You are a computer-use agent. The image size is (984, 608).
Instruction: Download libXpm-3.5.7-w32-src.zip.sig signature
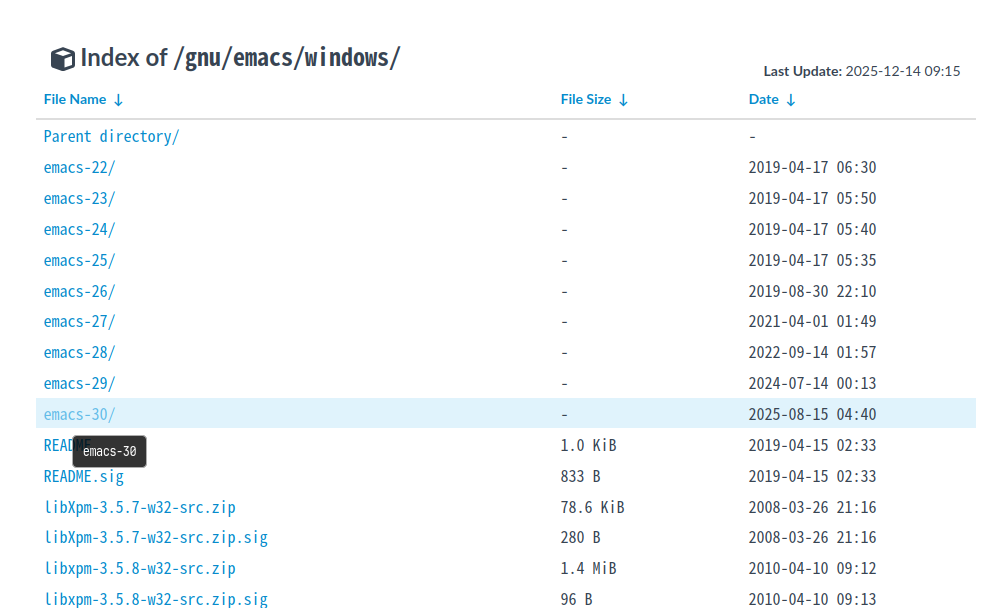[156, 538]
